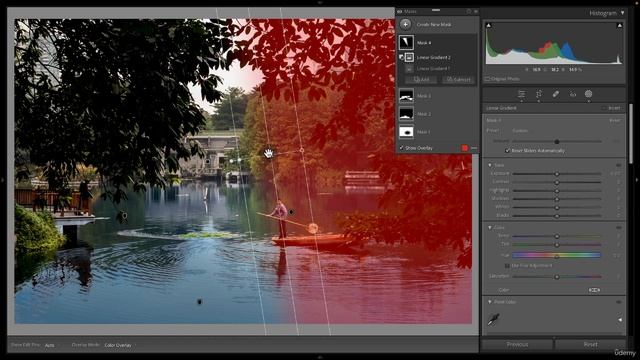
Task: Select the Linear Gradient 2 component
Action: click(433, 58)
